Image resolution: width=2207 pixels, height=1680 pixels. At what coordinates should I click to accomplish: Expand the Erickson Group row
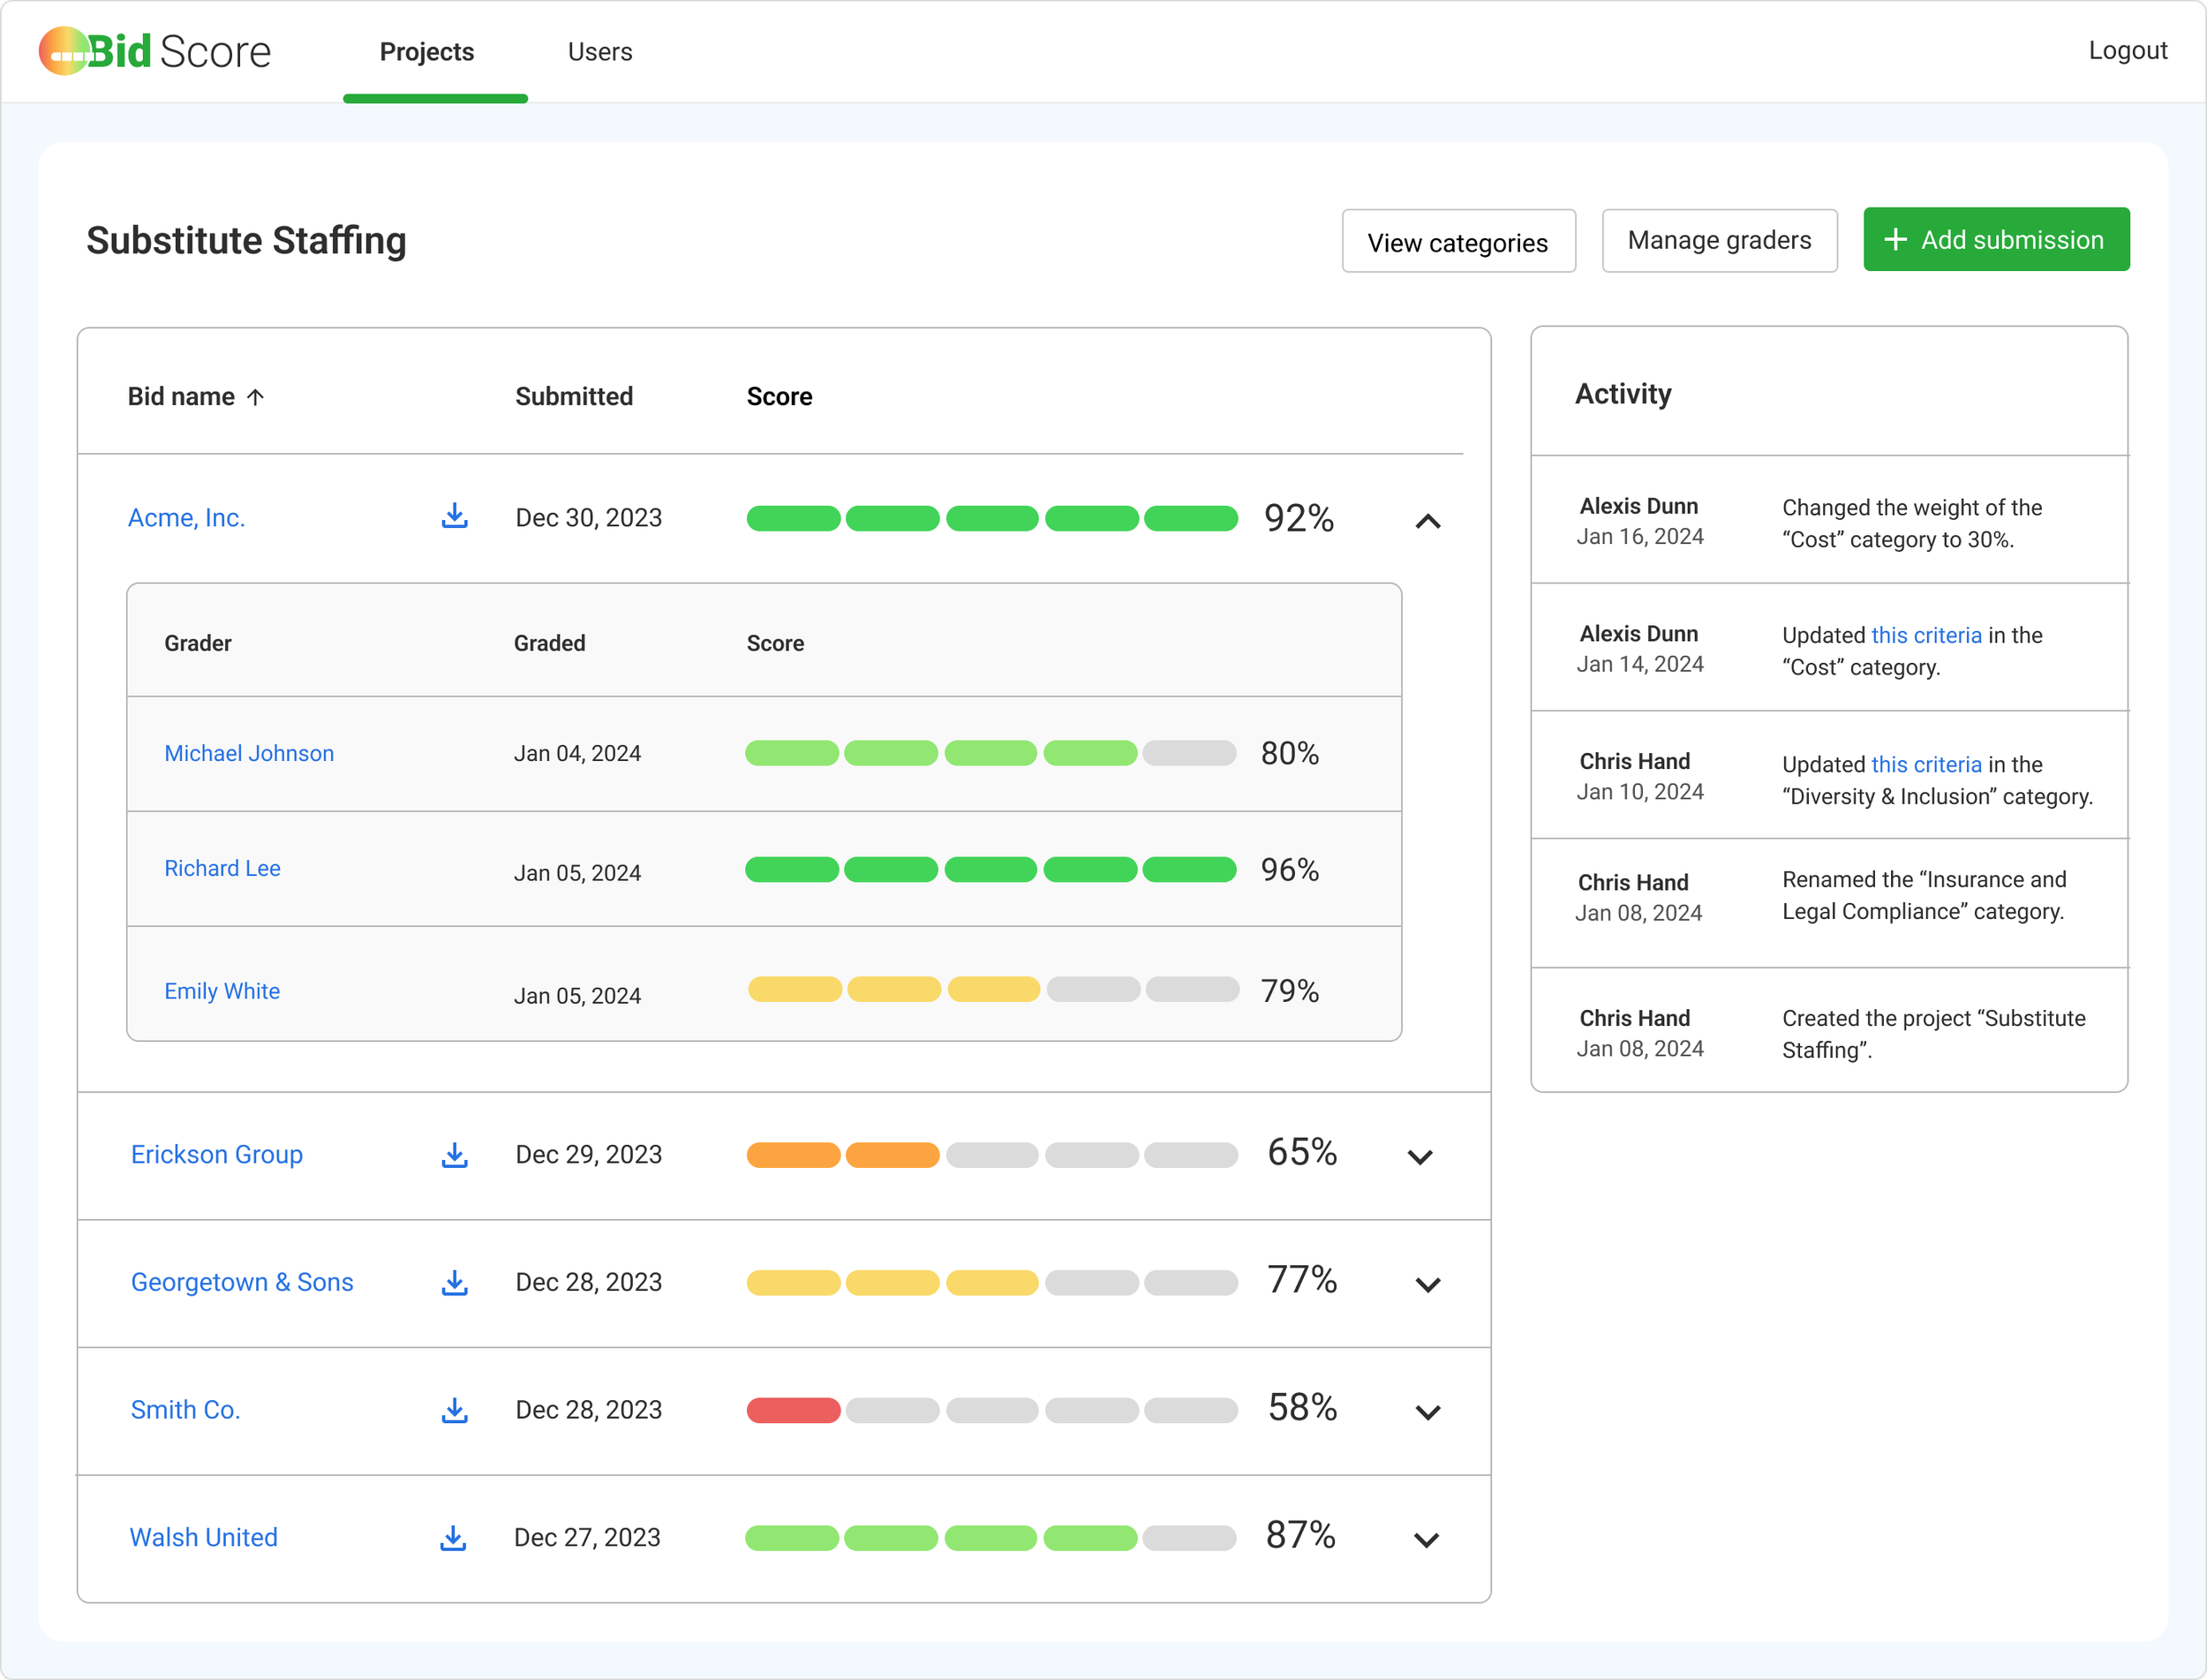pyautogui.click(x=1420, y=1157)
